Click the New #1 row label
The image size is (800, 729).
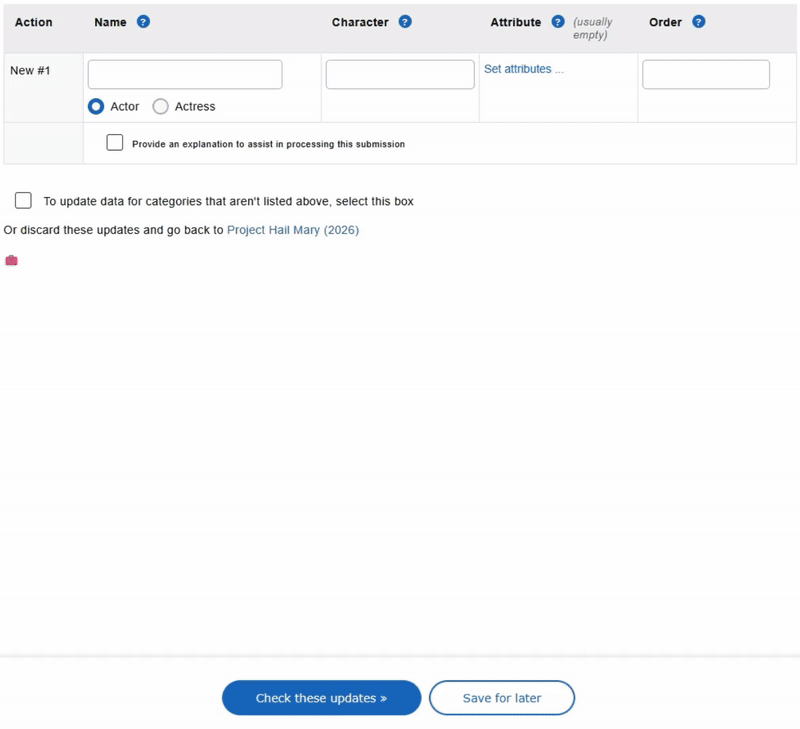click(x=30, y=70)
